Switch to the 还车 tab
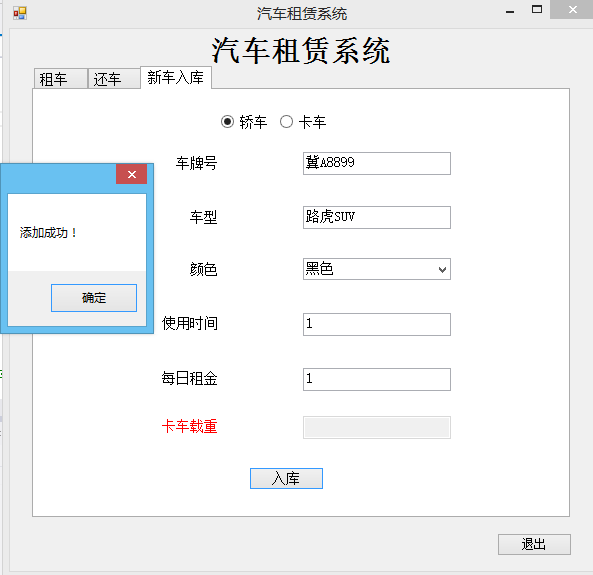This screenshot has width=593, height=575. pyautogui.click(x=114, y=79)
